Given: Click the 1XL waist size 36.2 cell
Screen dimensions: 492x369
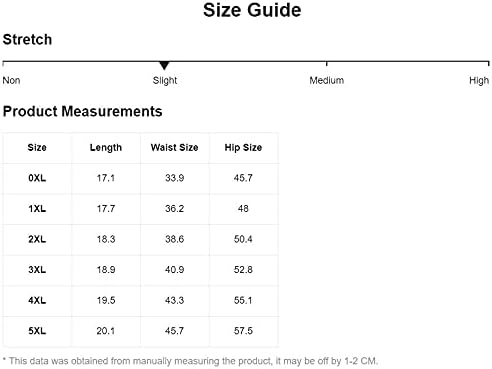Looking at the screenshot, I should pos(174,209).
